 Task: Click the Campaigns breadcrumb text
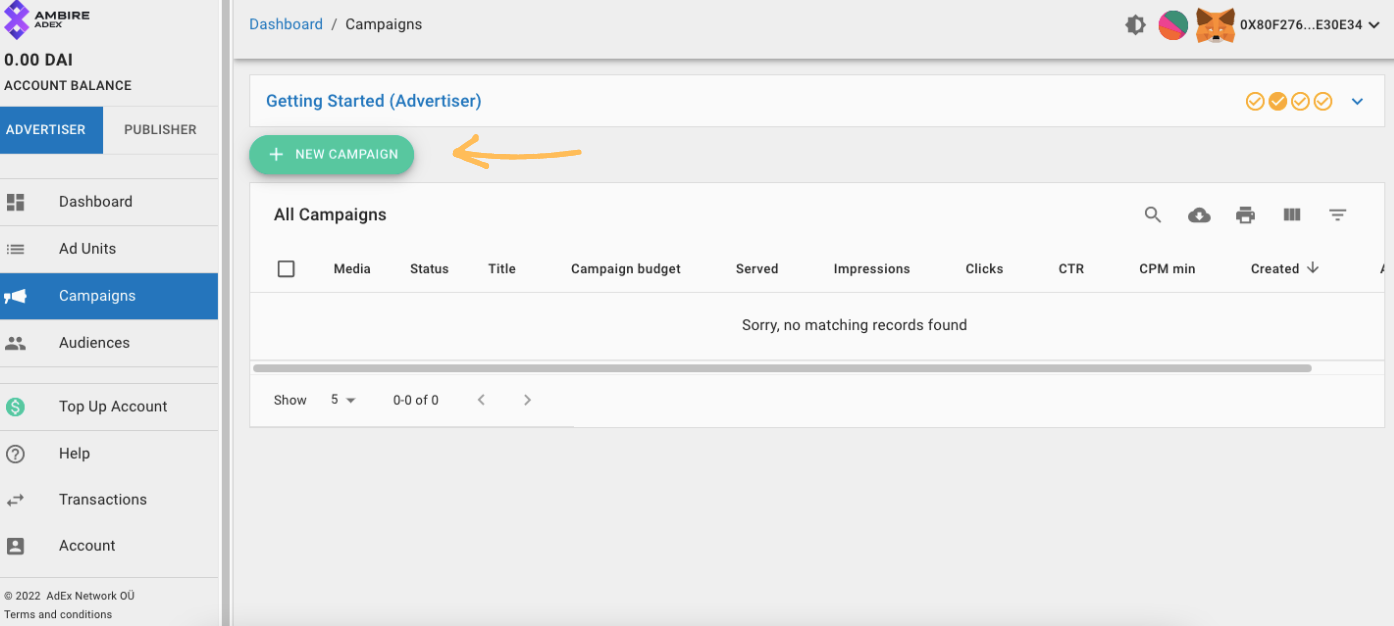pyautogui.click(x=384, y=24)
